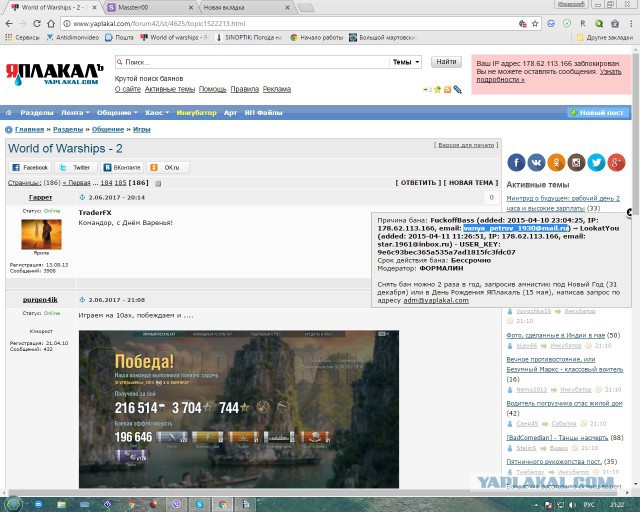The width and height of the screenshot is (640, 512).
Task: Open the Версия для печати link
Action: pos(466,145)
